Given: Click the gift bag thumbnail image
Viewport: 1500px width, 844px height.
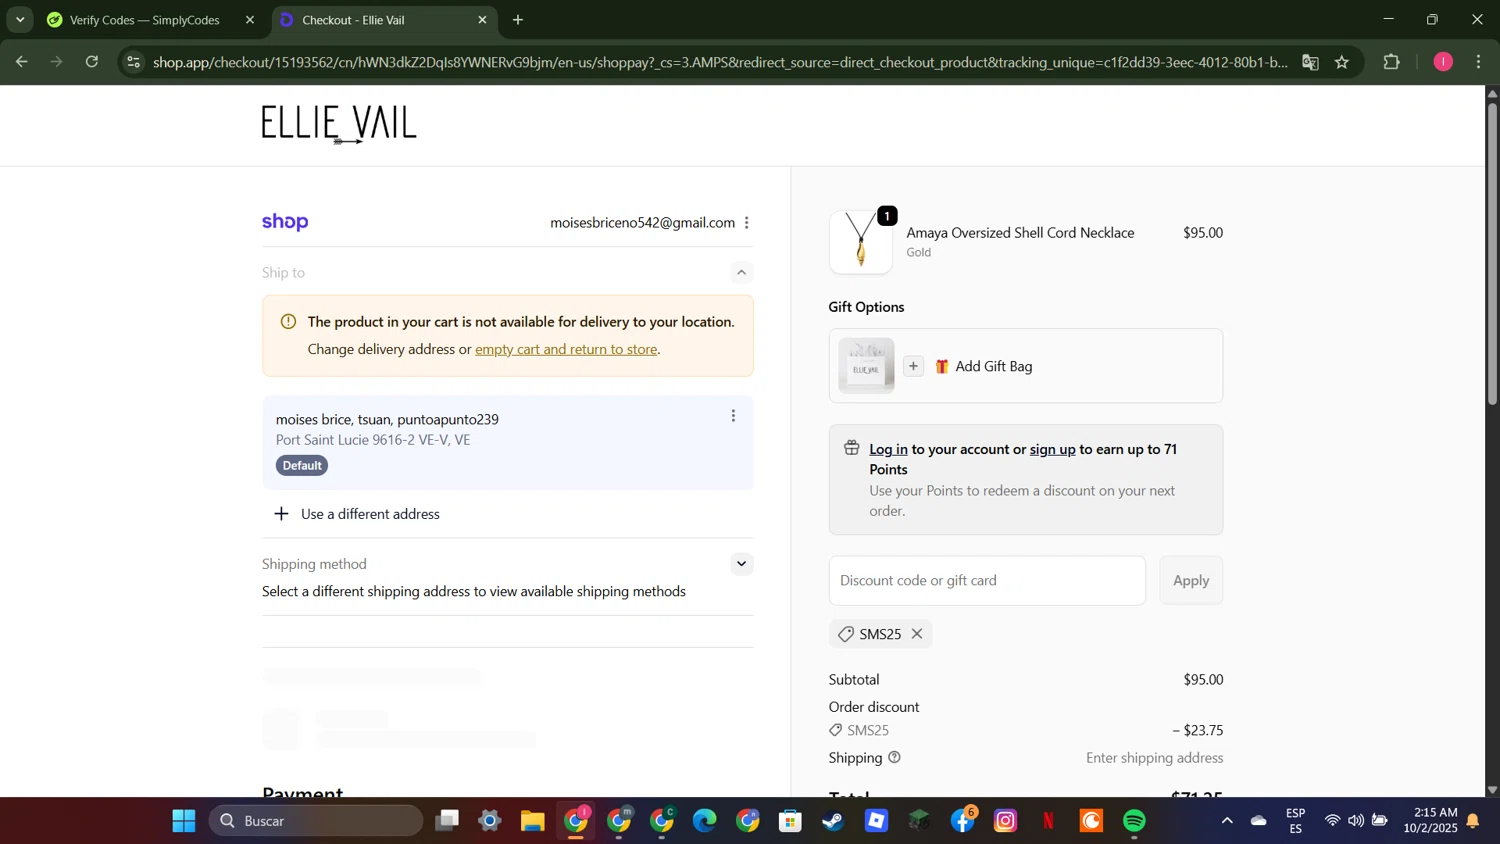Looking at the screenshot, I should [x=866, y=366].
